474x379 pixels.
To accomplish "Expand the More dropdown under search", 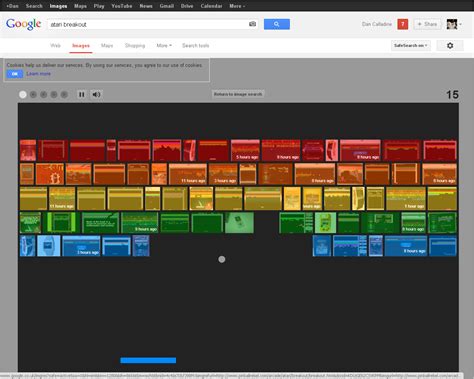I will tap(164, 45).
